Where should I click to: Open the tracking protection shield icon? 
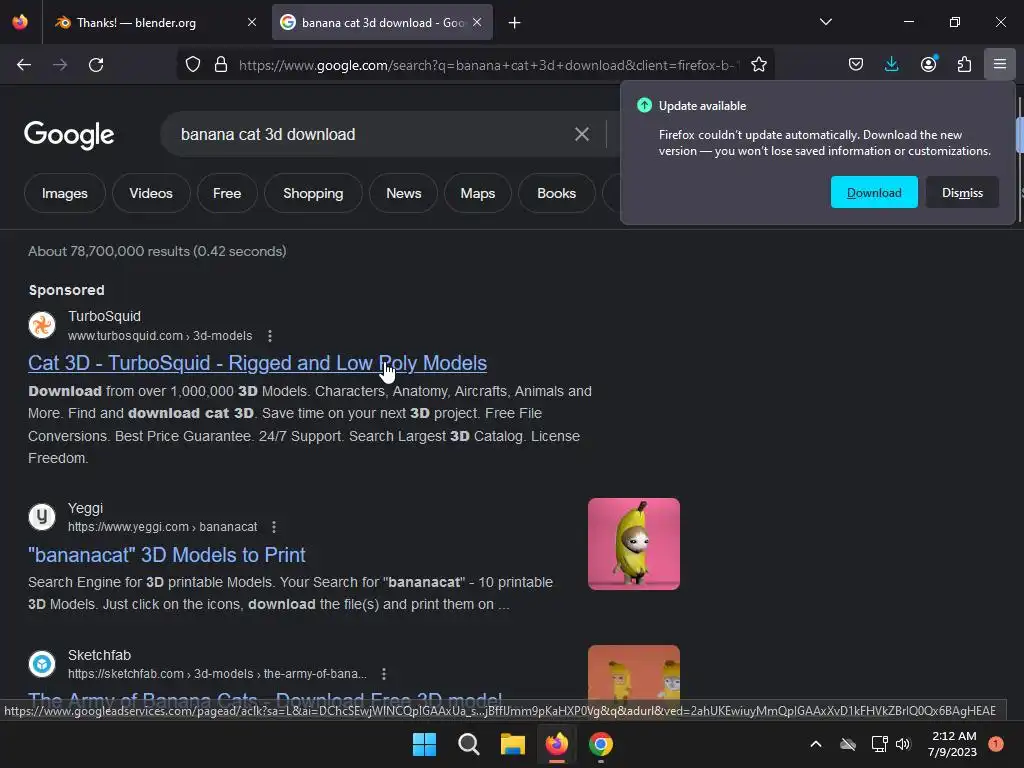coord(193,65)
